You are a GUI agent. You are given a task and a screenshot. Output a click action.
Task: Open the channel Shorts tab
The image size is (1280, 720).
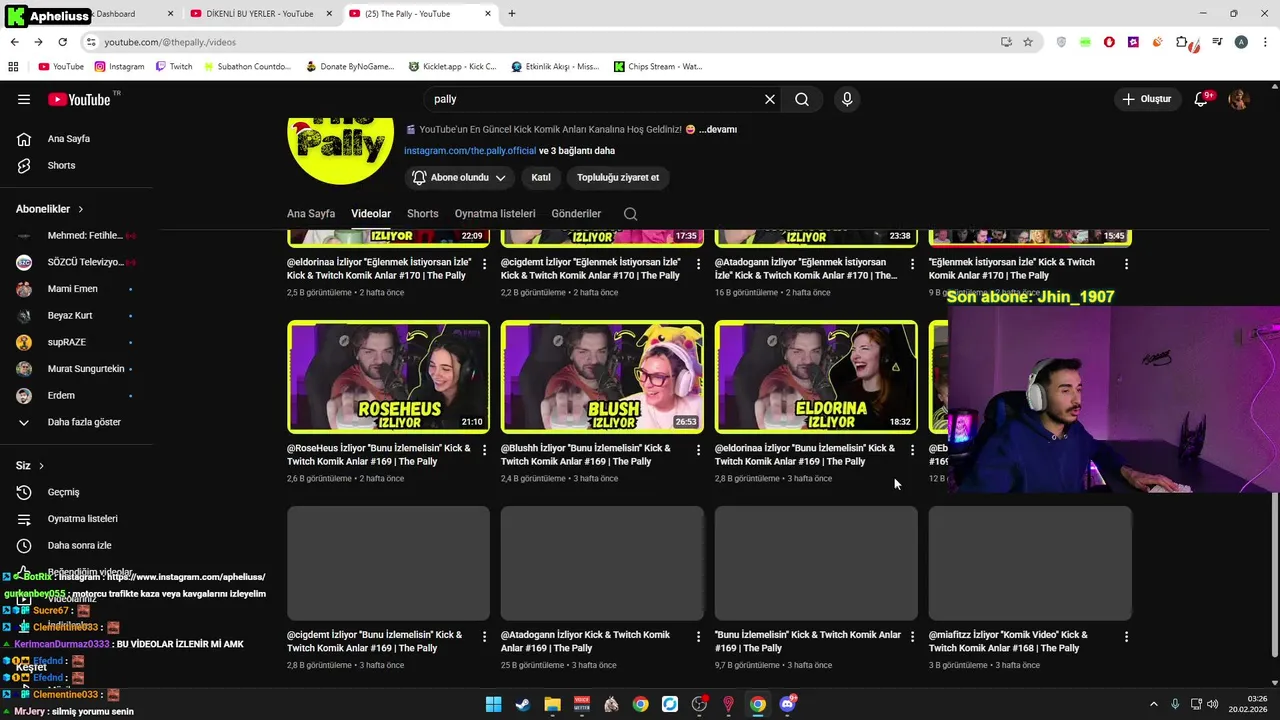pyautogui.click(x=423, y=214)
